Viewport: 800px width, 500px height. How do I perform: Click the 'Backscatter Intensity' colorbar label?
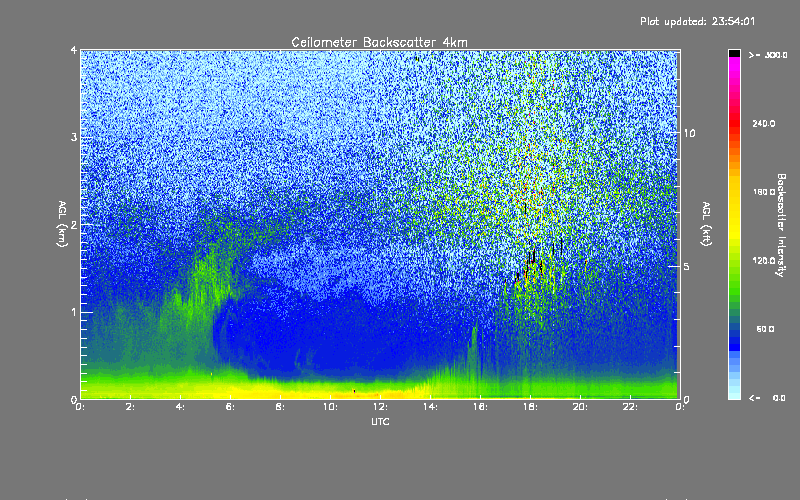pyautogui.click(x=781, y=225)
